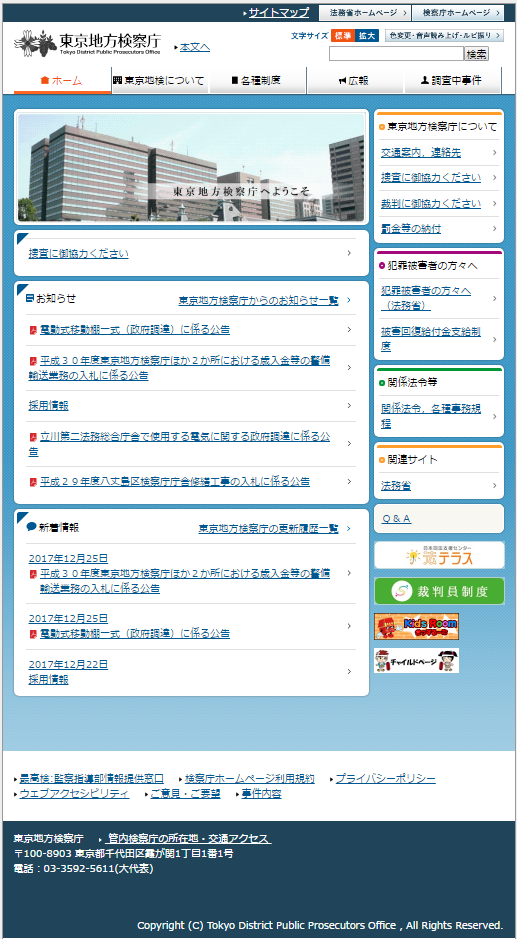Open 電動式移動棚一式 notice in お知らせ
Screen dimensions: 517x939
coord(135,330)
